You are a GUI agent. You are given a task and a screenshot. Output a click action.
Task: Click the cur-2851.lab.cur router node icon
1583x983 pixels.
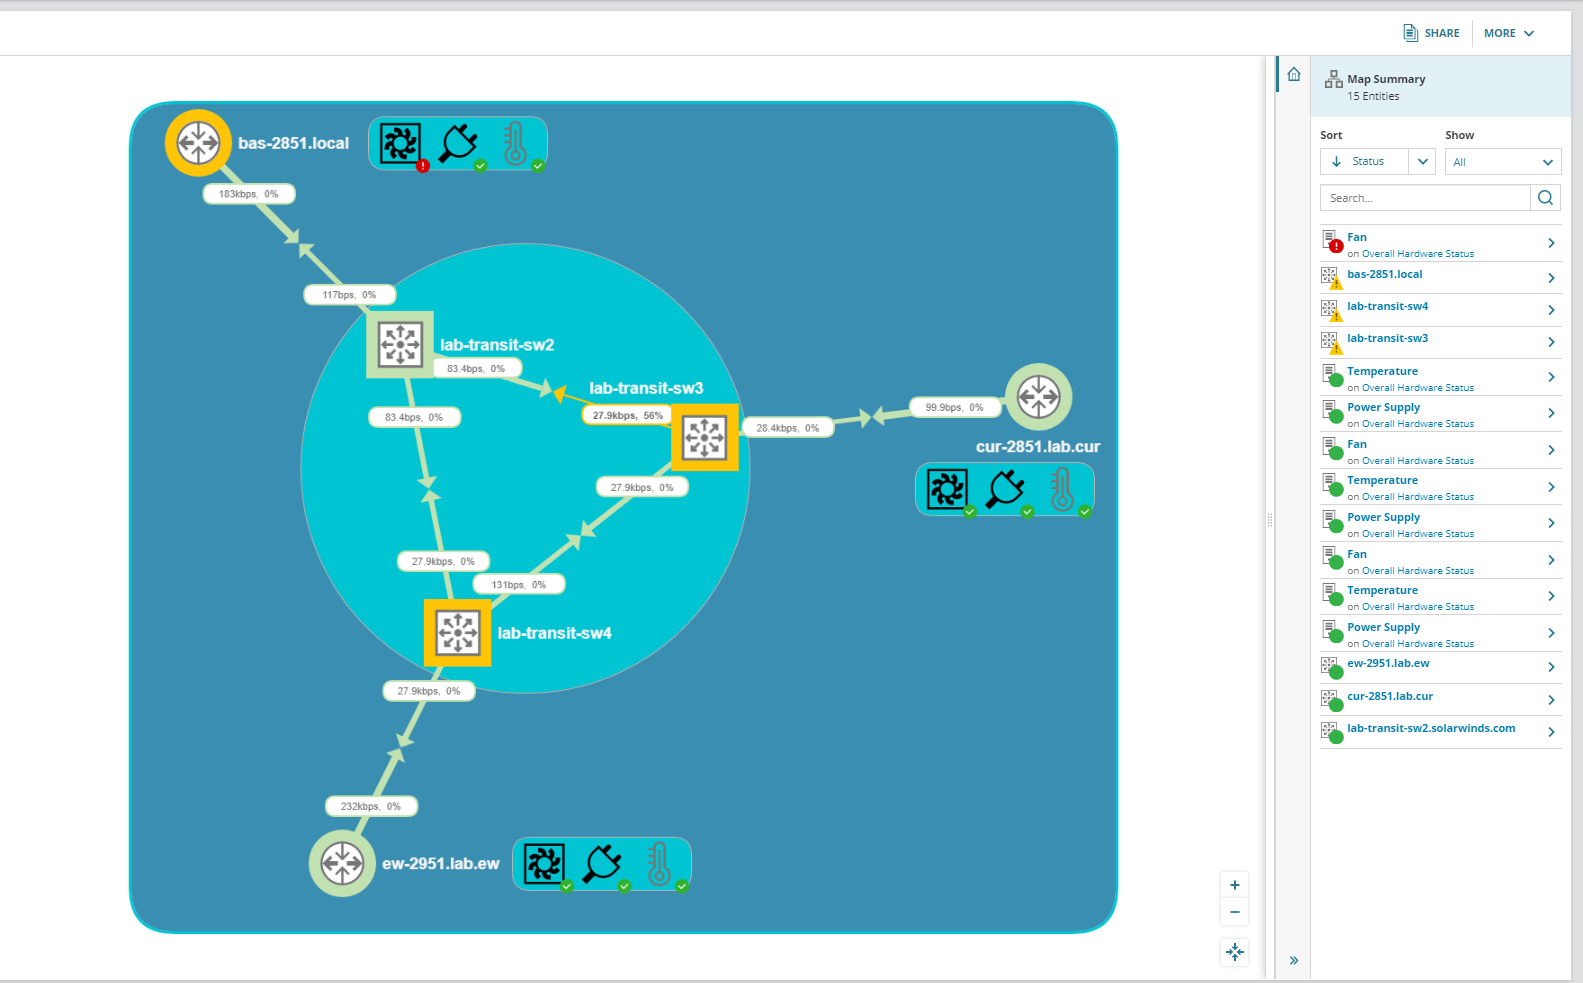[x=1039, y=397]
